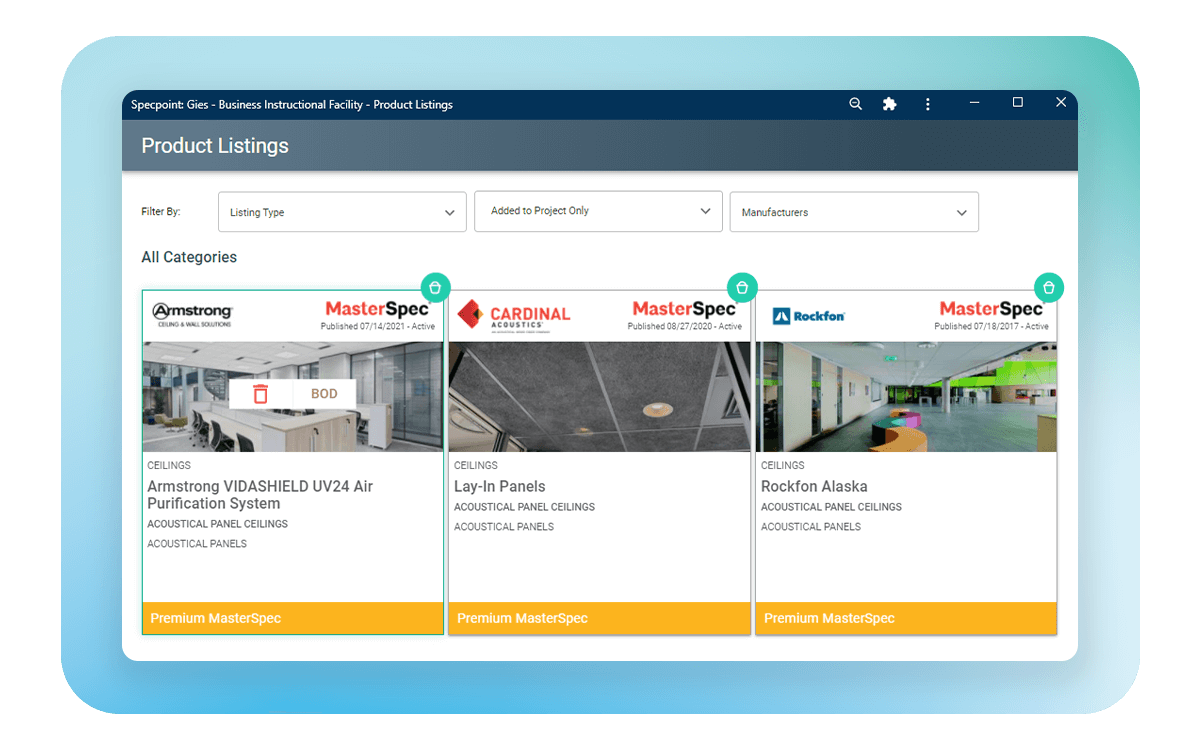Click the All Categories heading
1200x750 pixels.
pos(189,257)
